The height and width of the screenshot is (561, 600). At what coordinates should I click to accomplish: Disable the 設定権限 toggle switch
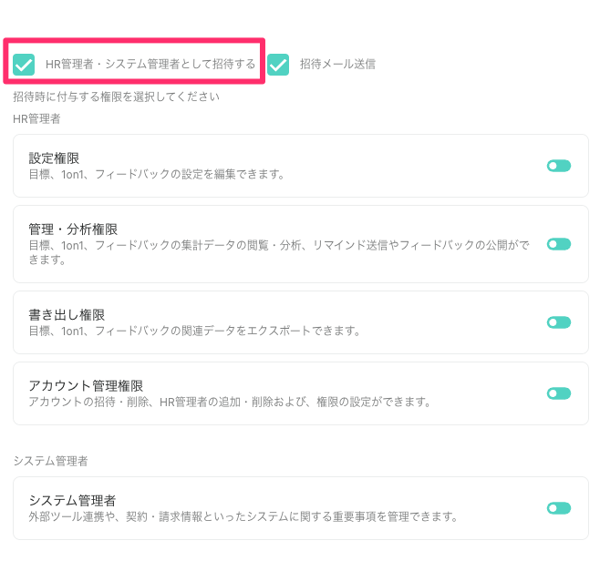(x=558, y=166)
